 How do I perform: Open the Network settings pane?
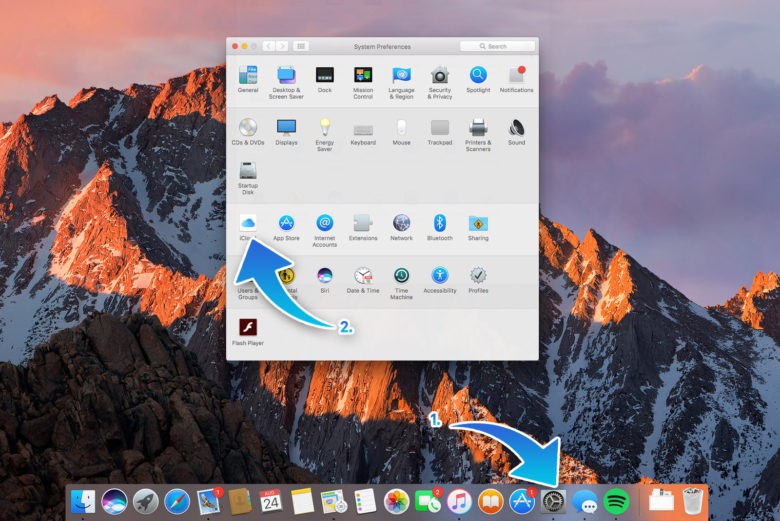click(x=401, y=224)
